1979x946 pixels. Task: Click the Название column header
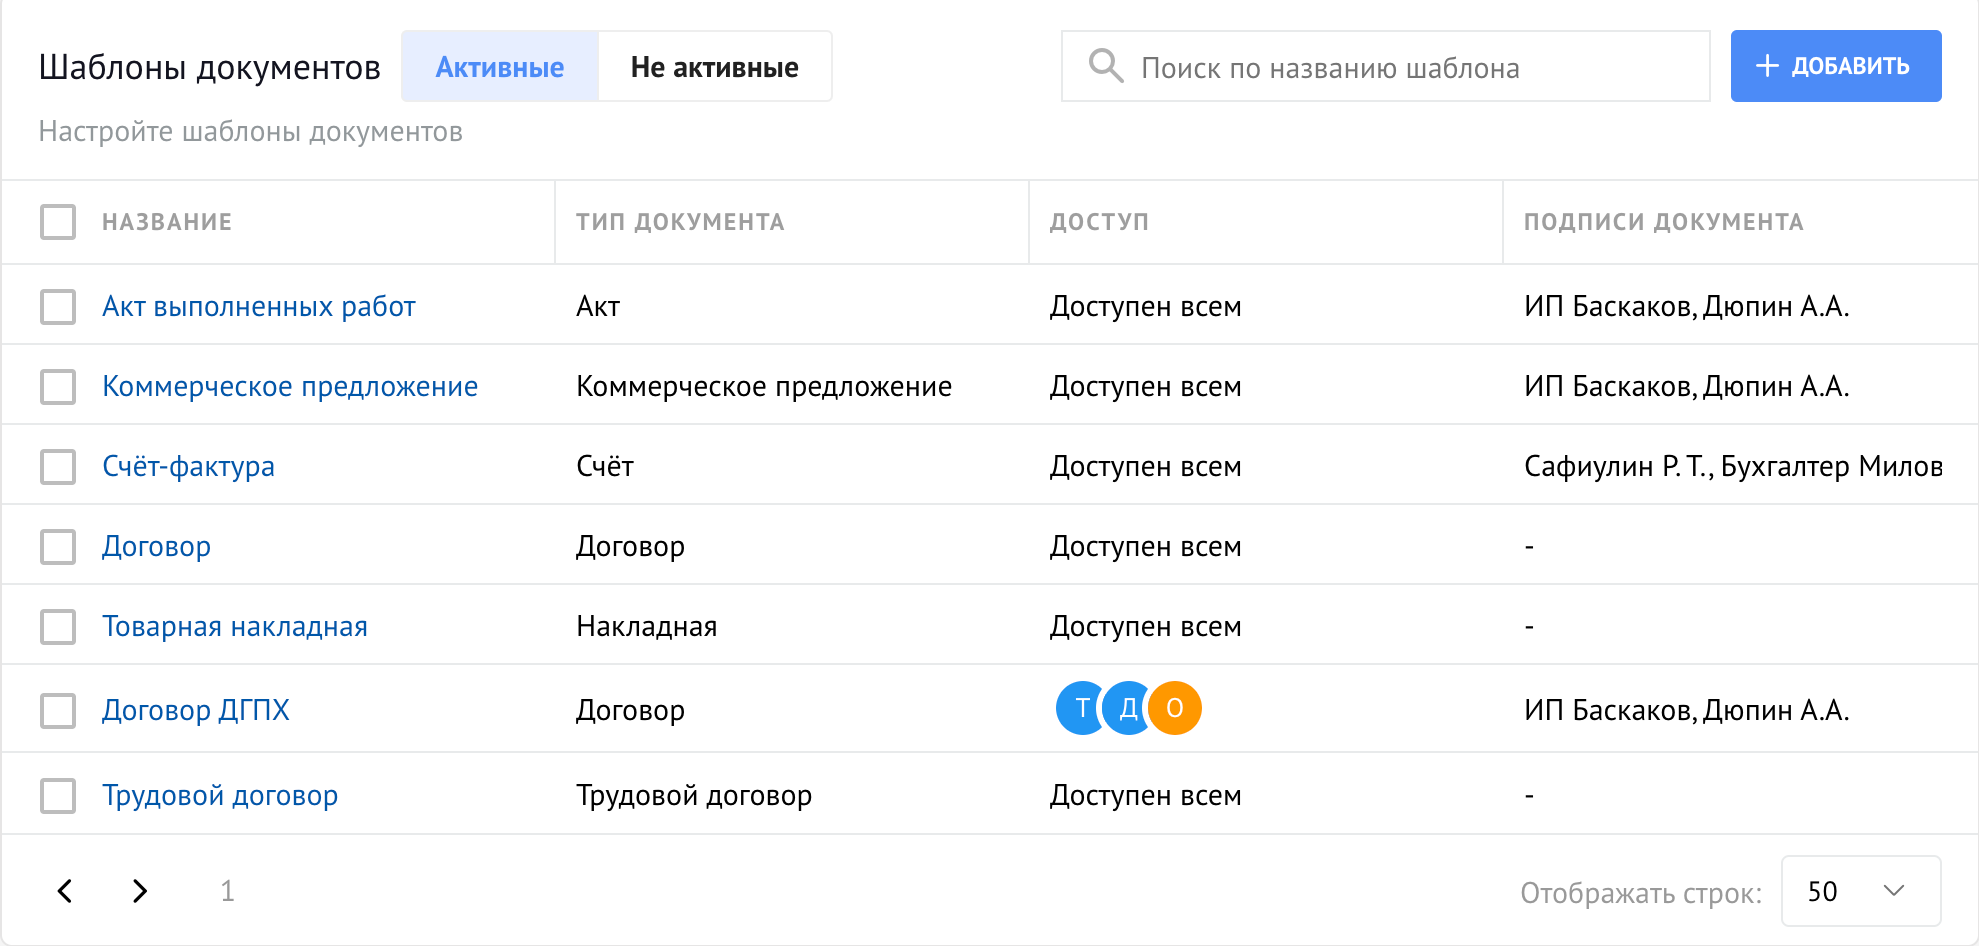tap(167, 222)
